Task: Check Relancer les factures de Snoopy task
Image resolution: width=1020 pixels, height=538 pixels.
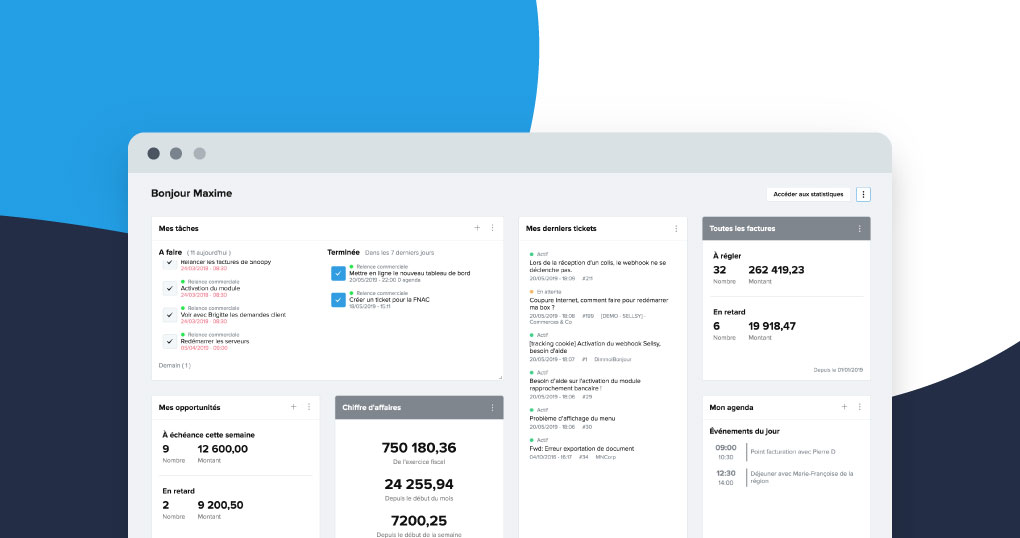Action: 170,262
